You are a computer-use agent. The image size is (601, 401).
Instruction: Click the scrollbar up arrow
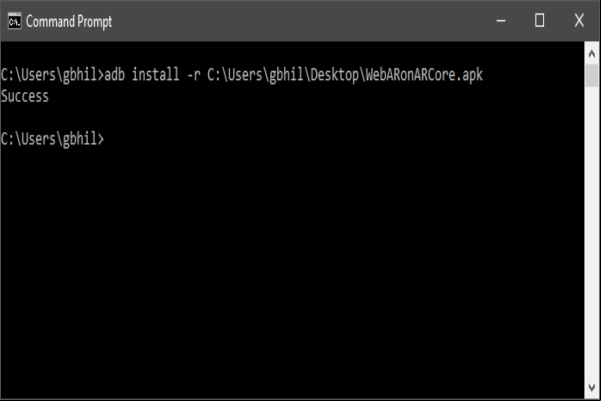coord(591,54)
